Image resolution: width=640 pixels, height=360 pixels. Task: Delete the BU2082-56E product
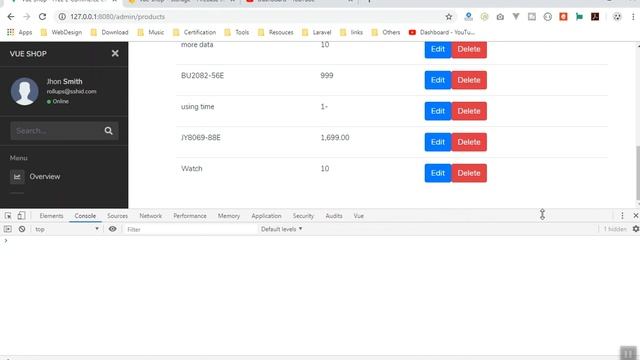coord(469,80)
